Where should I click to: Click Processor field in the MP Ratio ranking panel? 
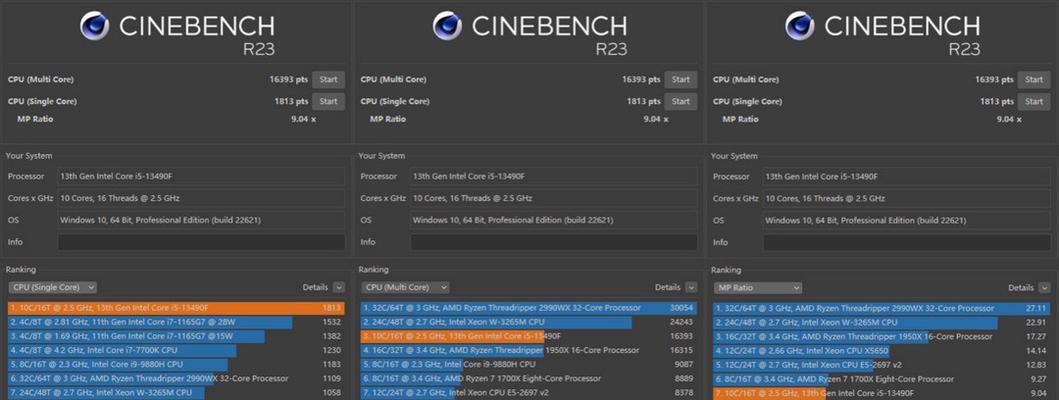point(906,176)
